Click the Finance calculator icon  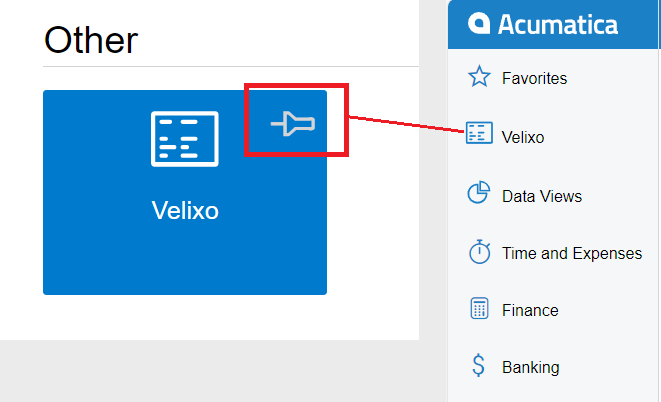pyautogui.click(x=479, y=308)
